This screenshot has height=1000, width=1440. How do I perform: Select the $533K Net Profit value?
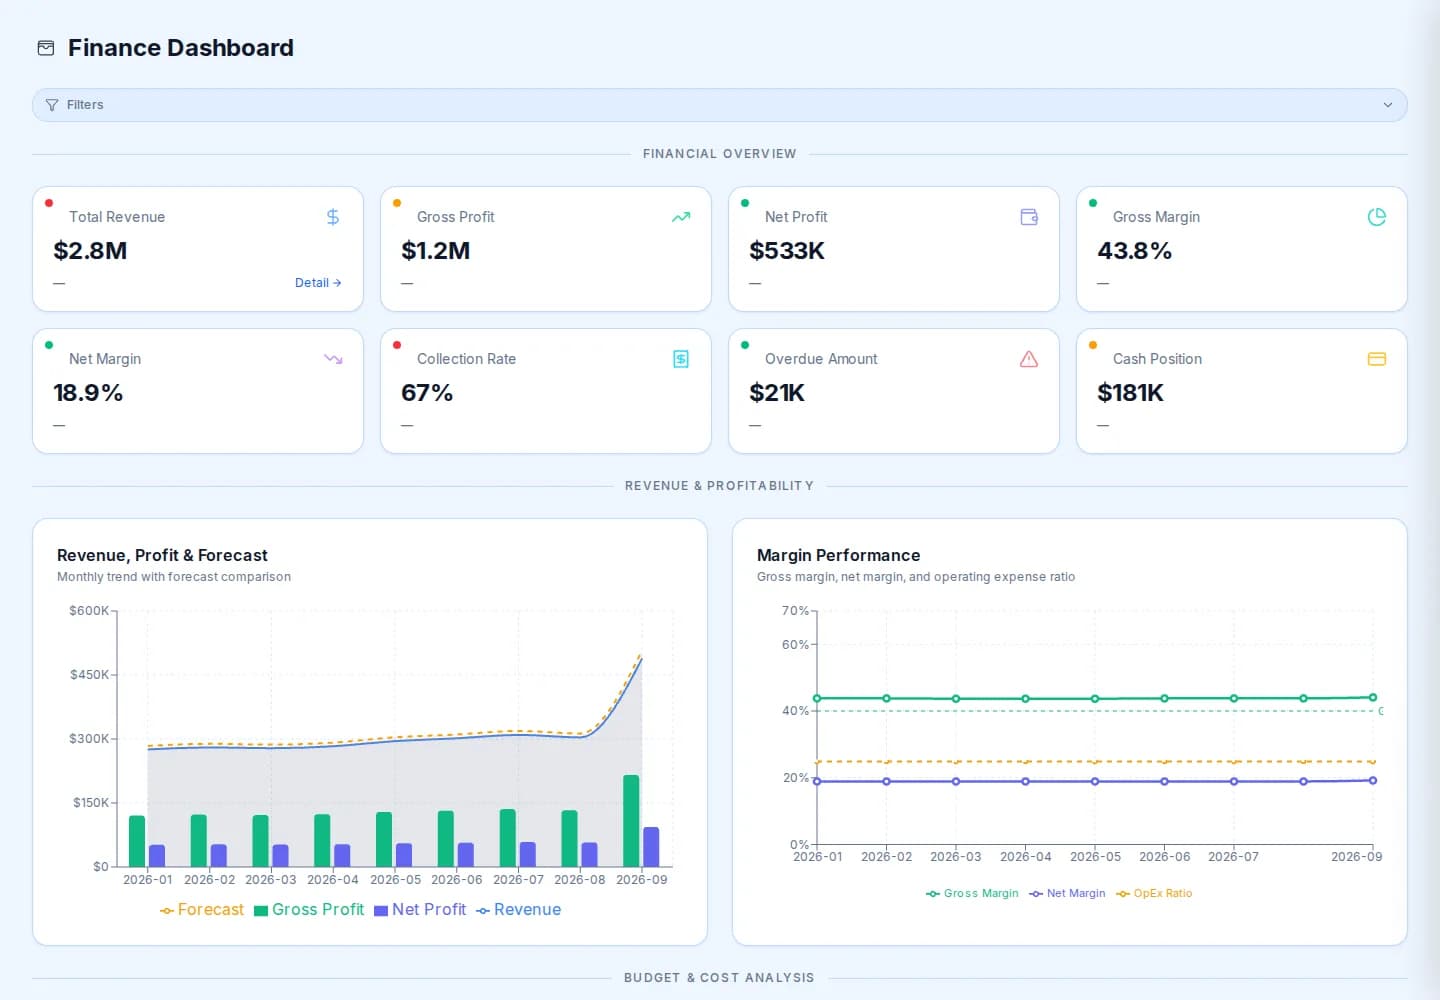point(787,251)
